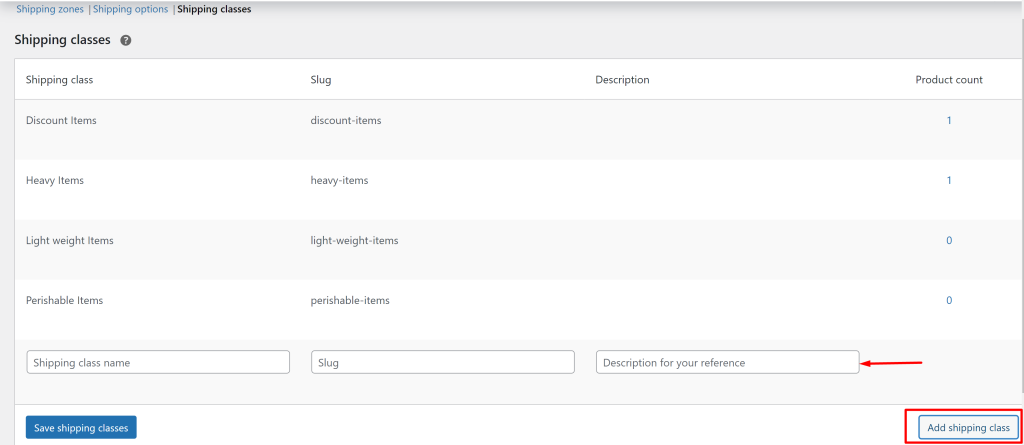The height and width of the screenshot is (445, 1024).
Task: Click the Add shipping class button
Action: coord(968,428)
